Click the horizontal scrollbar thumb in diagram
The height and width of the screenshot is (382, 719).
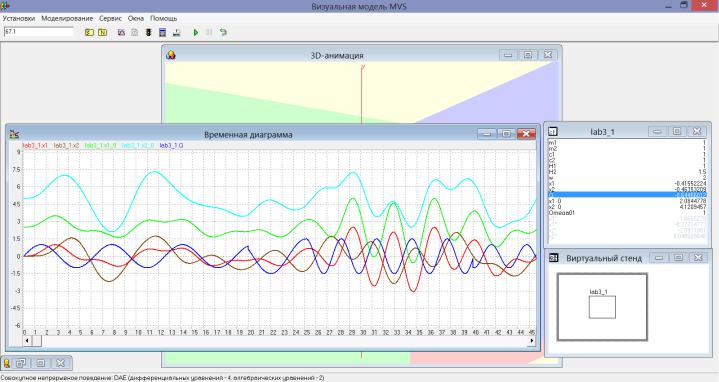(36, 340)
